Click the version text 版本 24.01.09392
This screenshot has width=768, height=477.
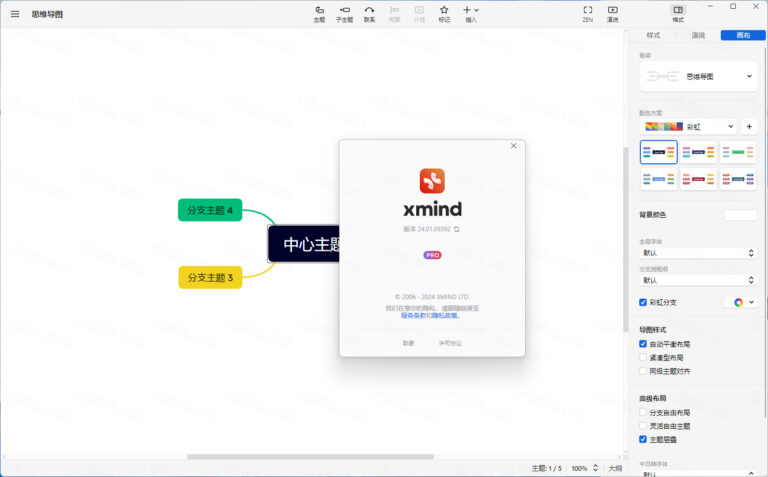(427, 229)
